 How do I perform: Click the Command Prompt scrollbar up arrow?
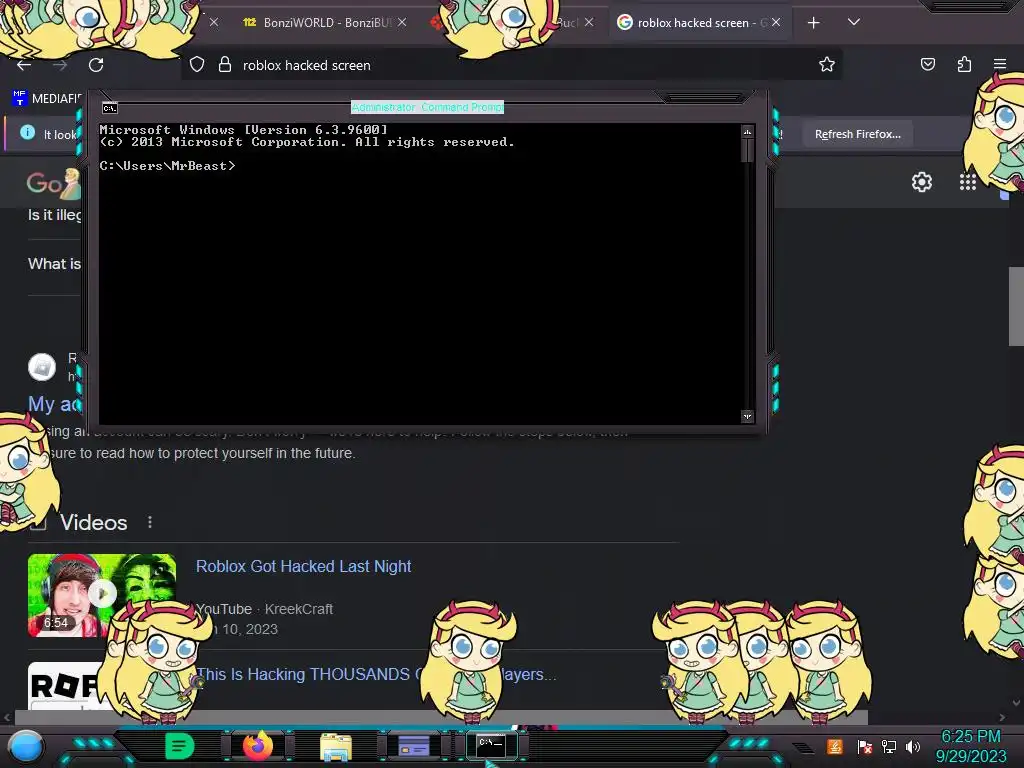[748, 132]
